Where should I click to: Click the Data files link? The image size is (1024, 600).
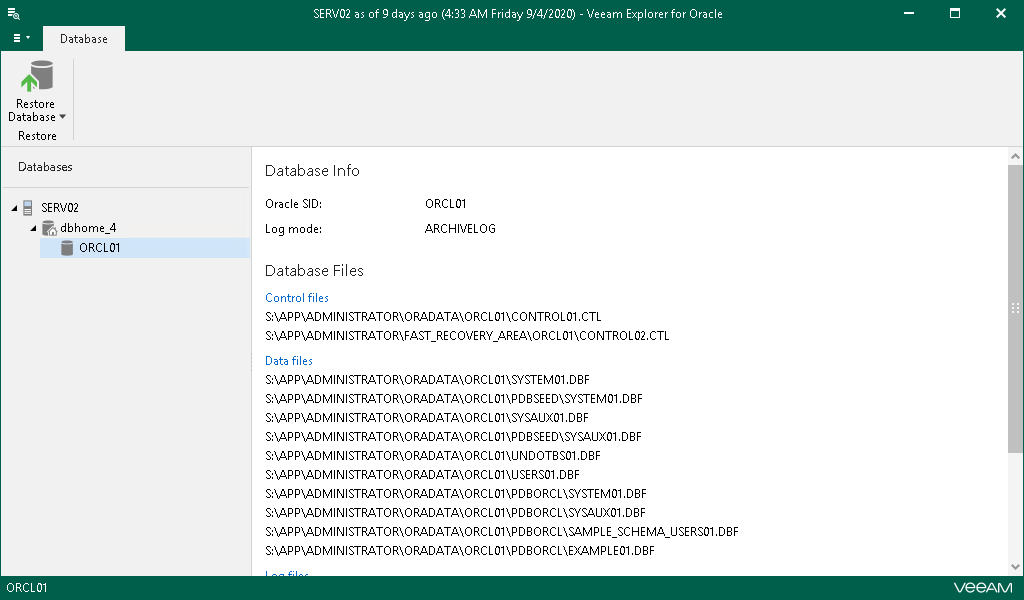289,361
